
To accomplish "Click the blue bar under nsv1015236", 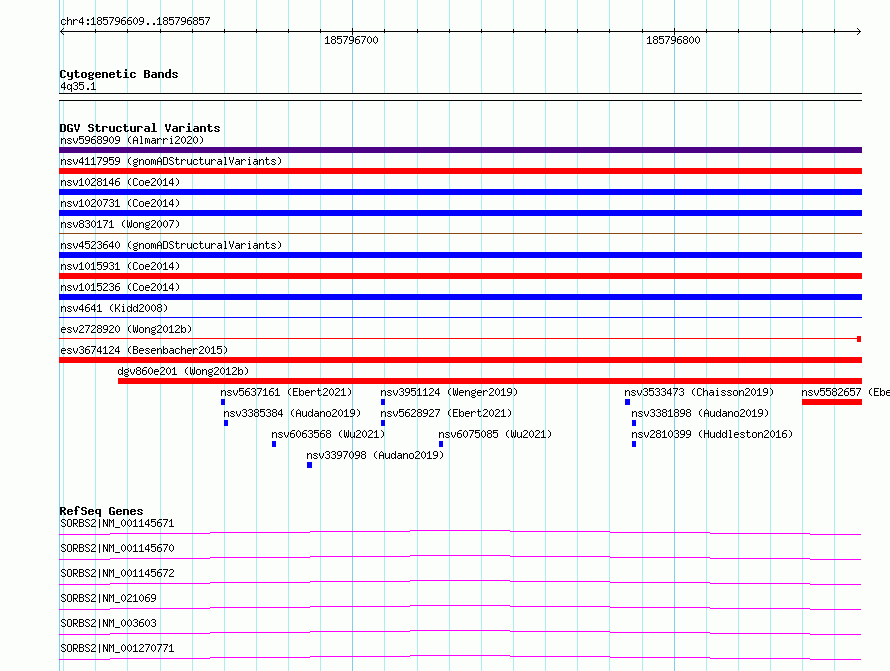I will point(460,297).
